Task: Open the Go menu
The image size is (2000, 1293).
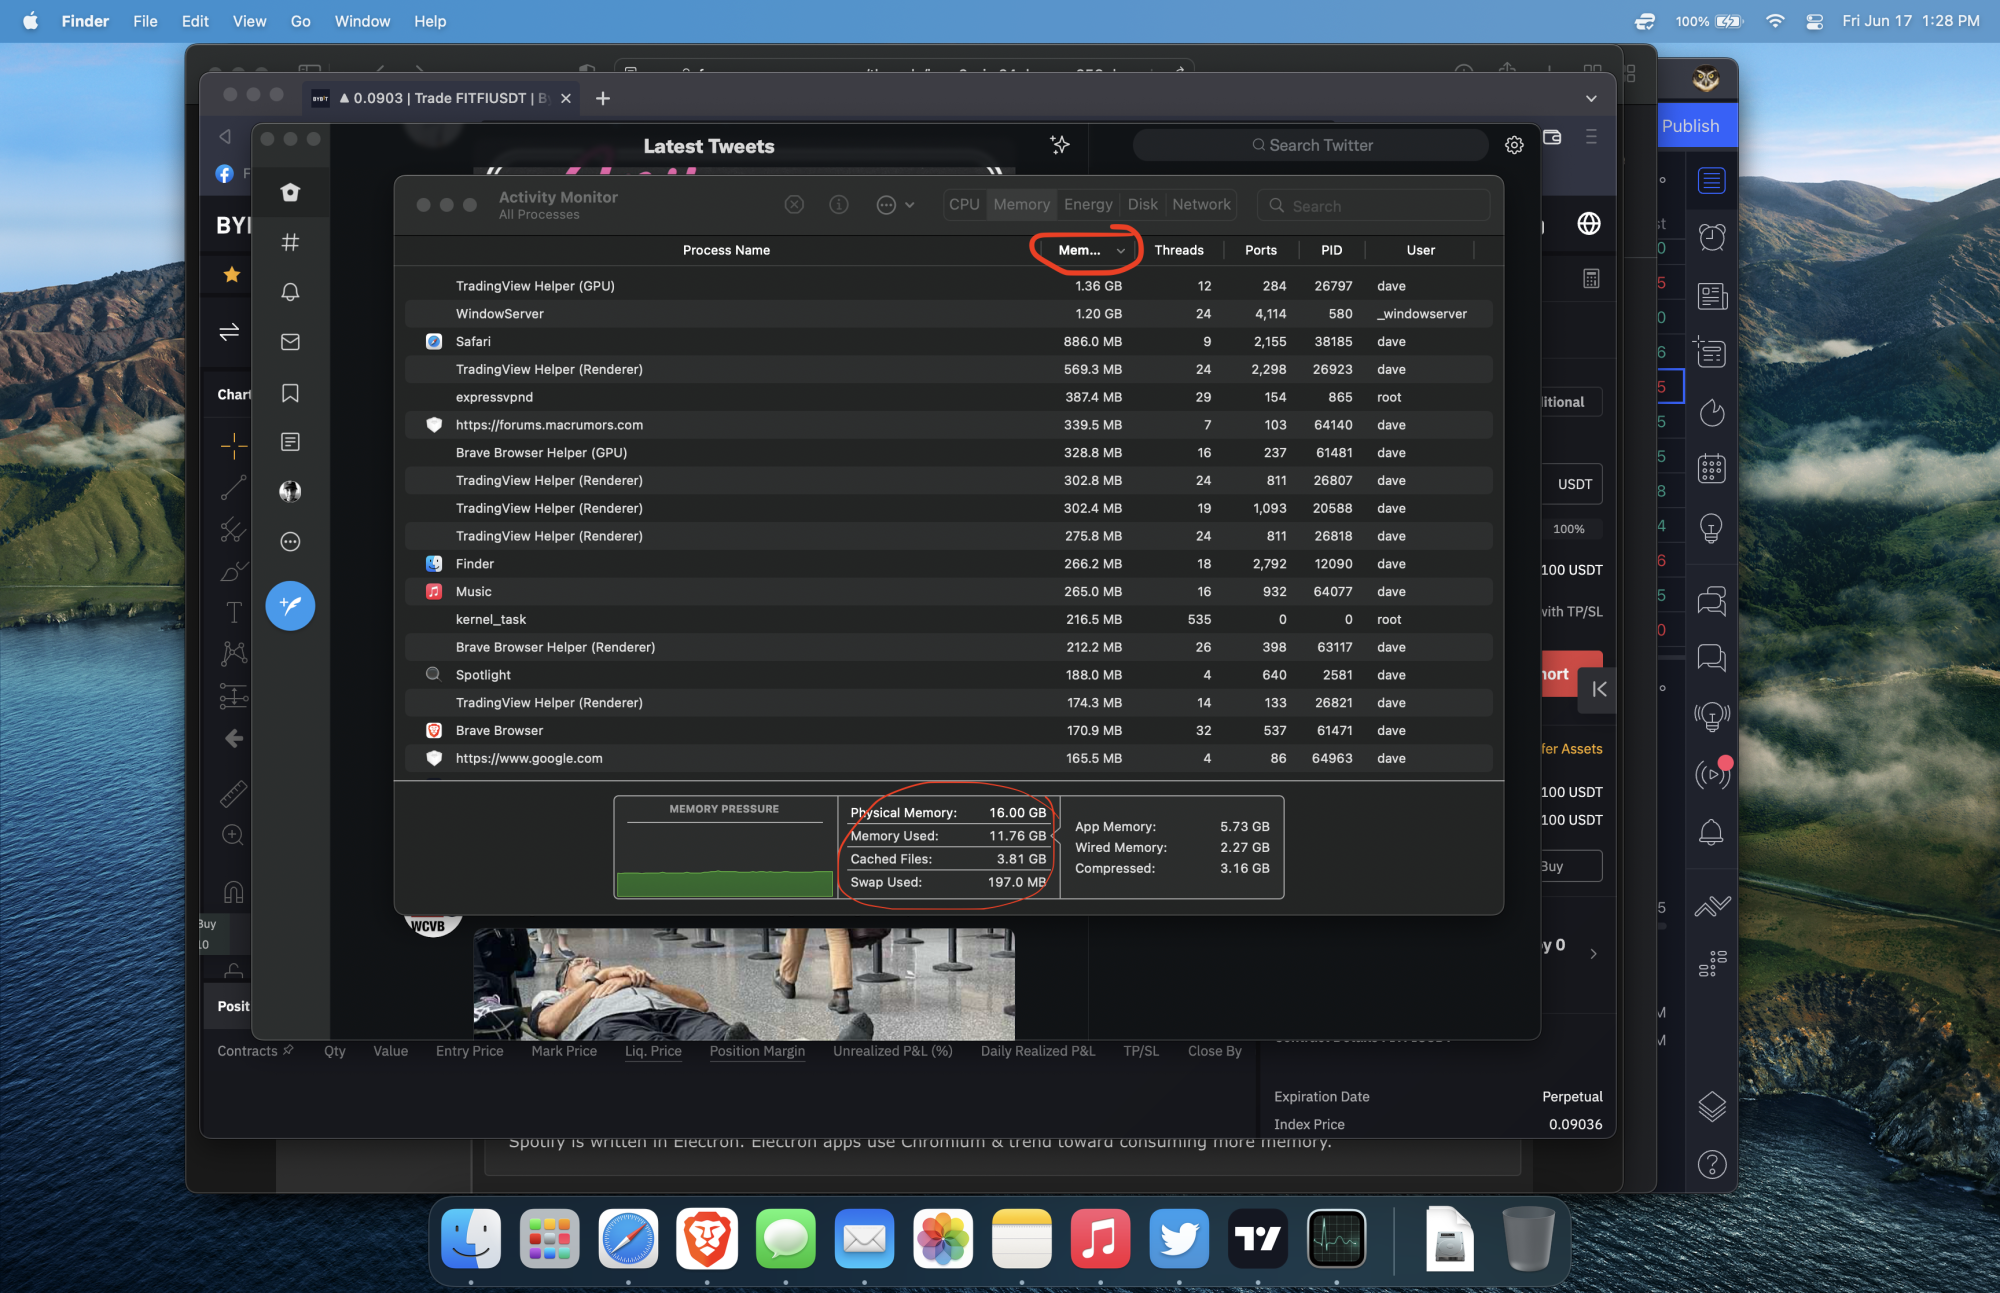Action: (x=300, y=21)
